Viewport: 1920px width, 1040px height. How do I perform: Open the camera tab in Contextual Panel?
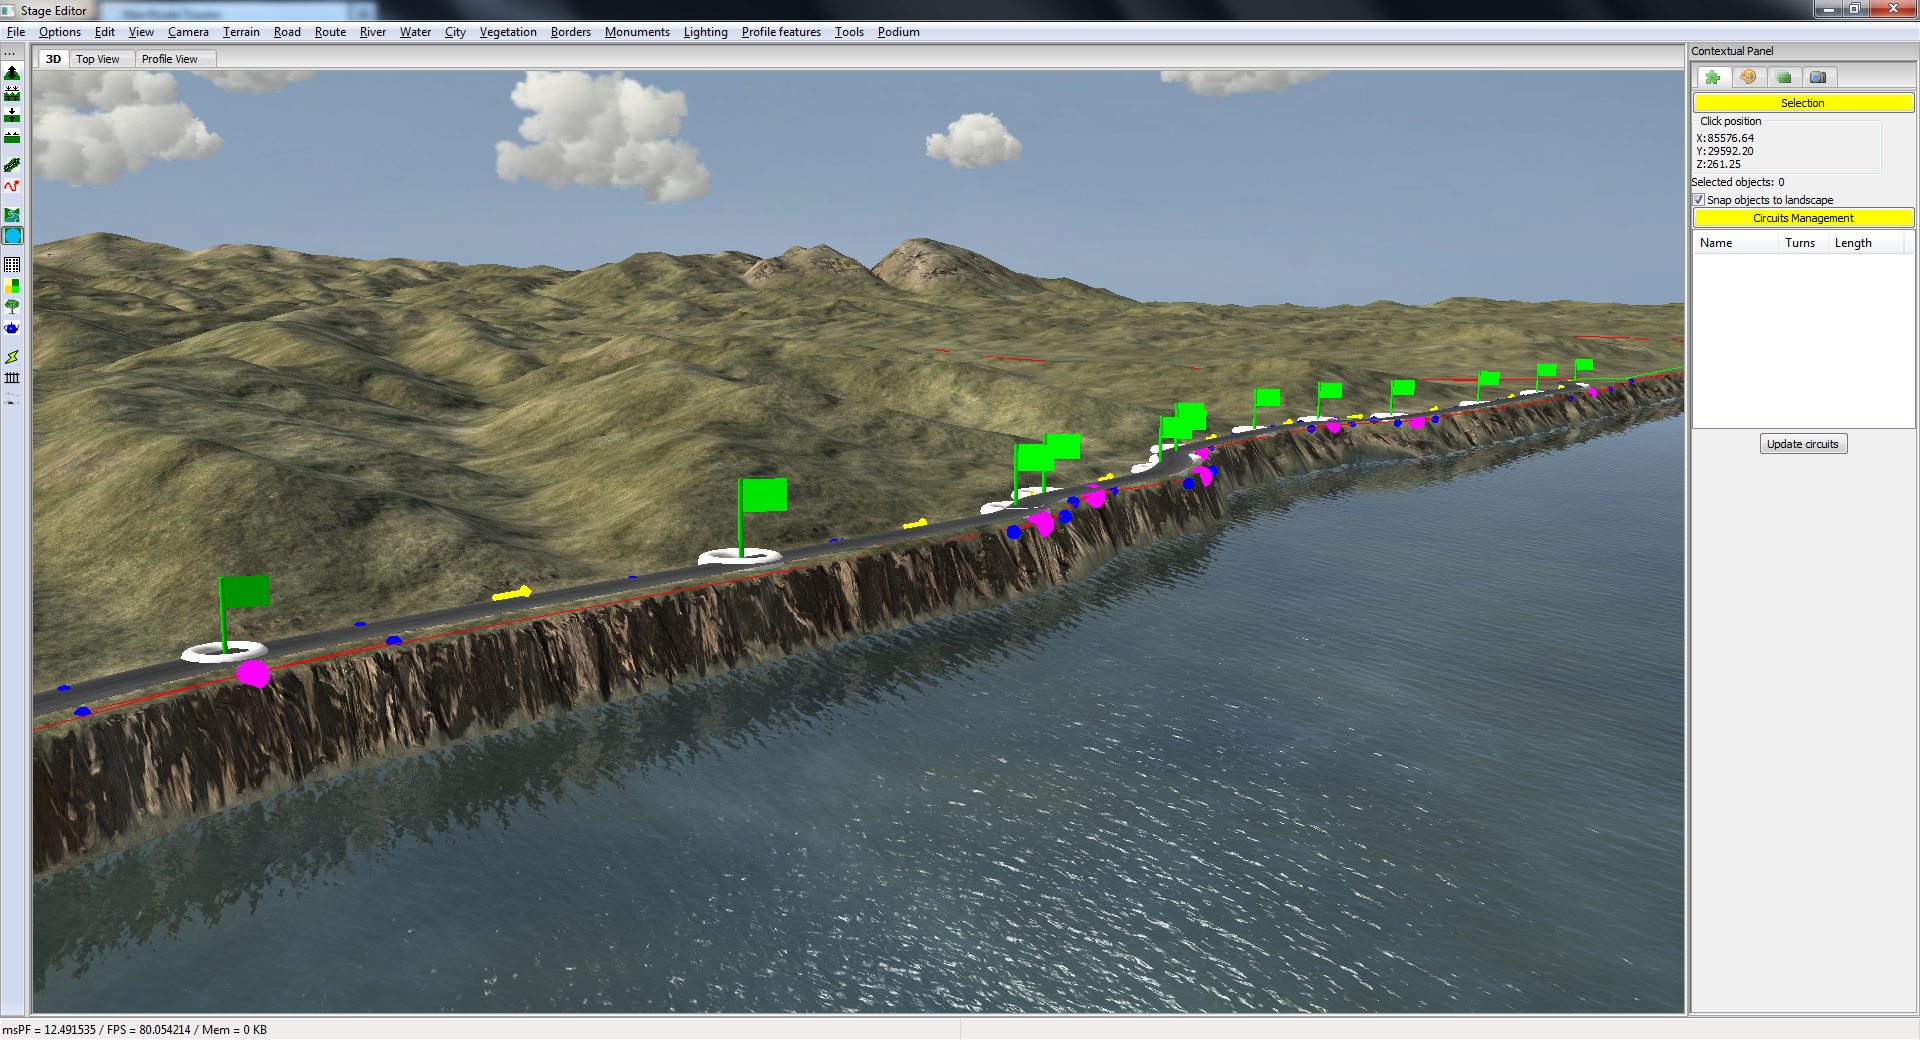(x=1818, y=77)
